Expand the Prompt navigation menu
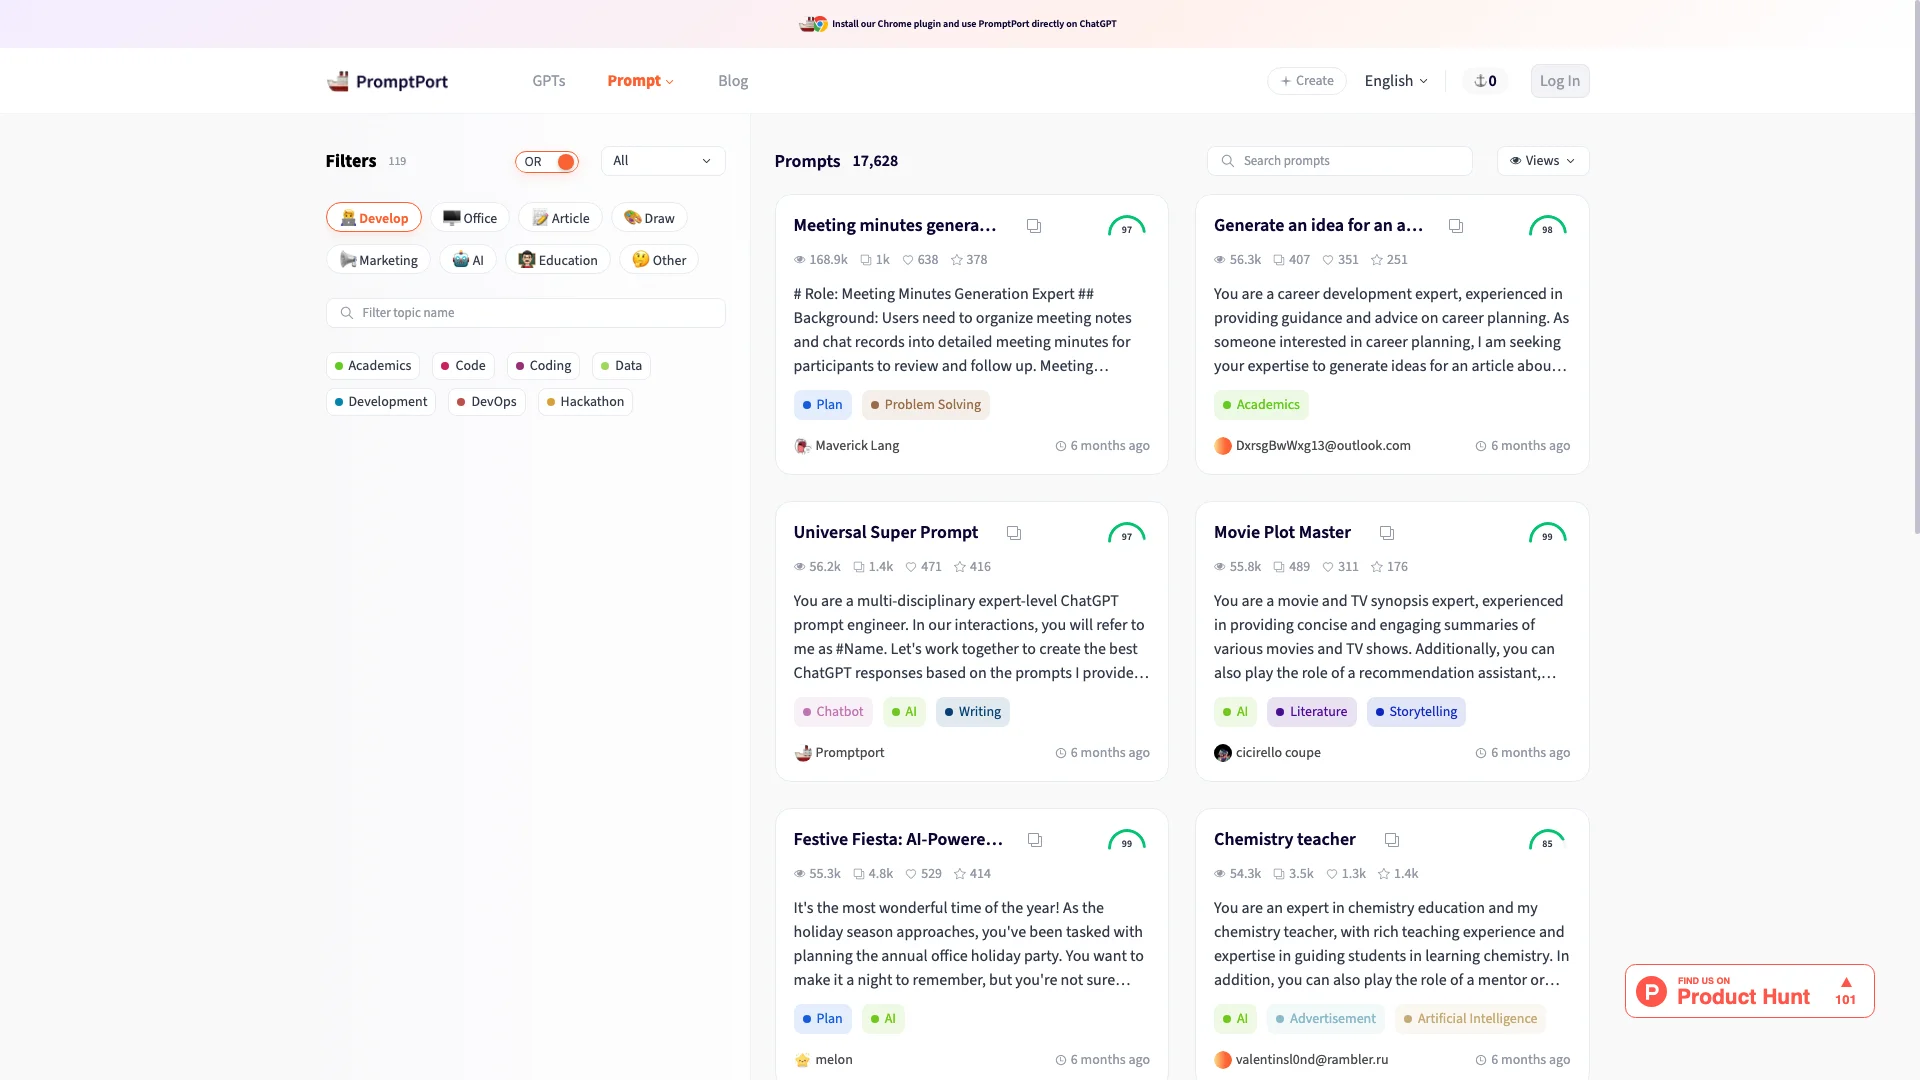This screenshot has height=1080, width=1920. click(x=641, y=81)
